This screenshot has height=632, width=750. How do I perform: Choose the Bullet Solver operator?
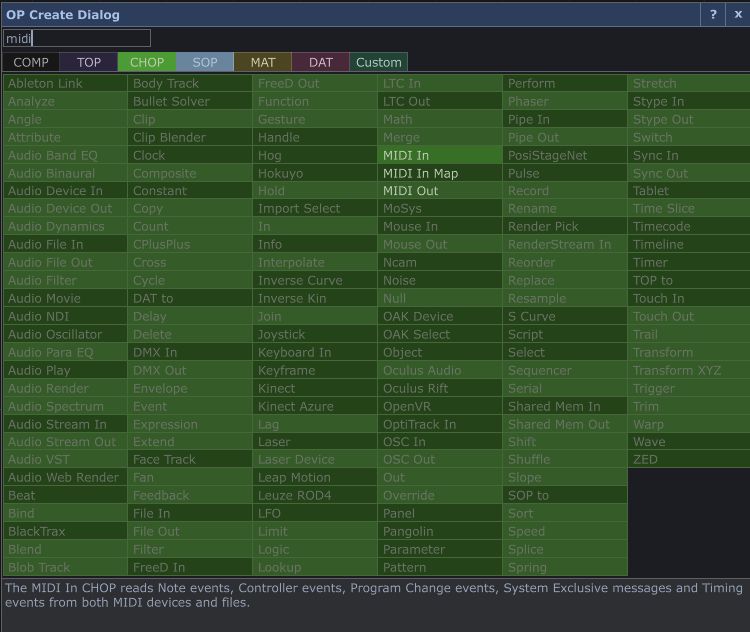pos(190,101)
